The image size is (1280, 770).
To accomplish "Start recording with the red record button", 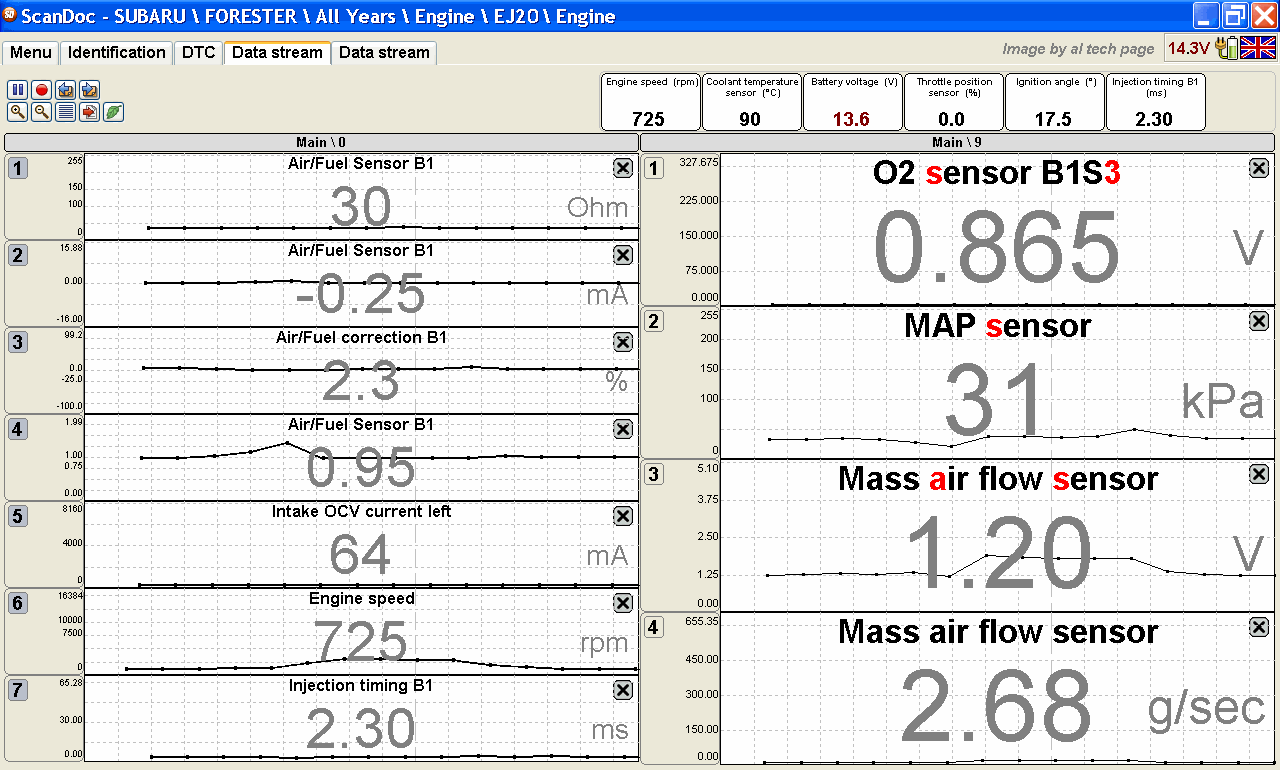I will (x=42, y=90).
